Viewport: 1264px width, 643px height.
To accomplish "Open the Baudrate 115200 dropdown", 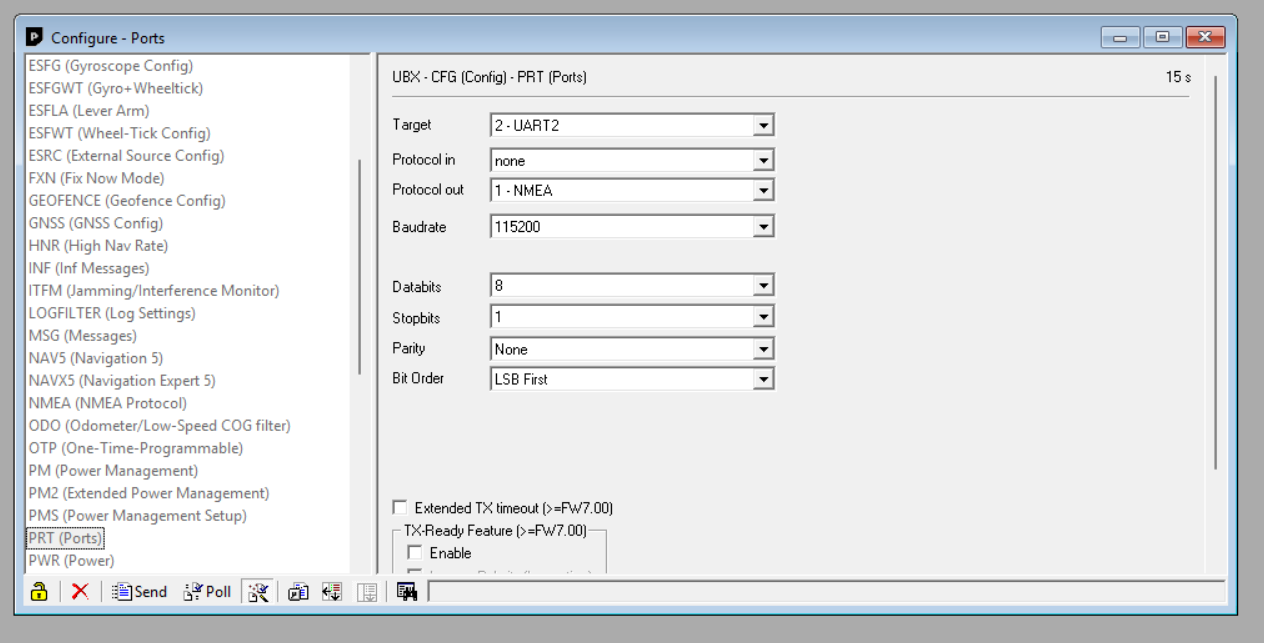I will [763, 227].
